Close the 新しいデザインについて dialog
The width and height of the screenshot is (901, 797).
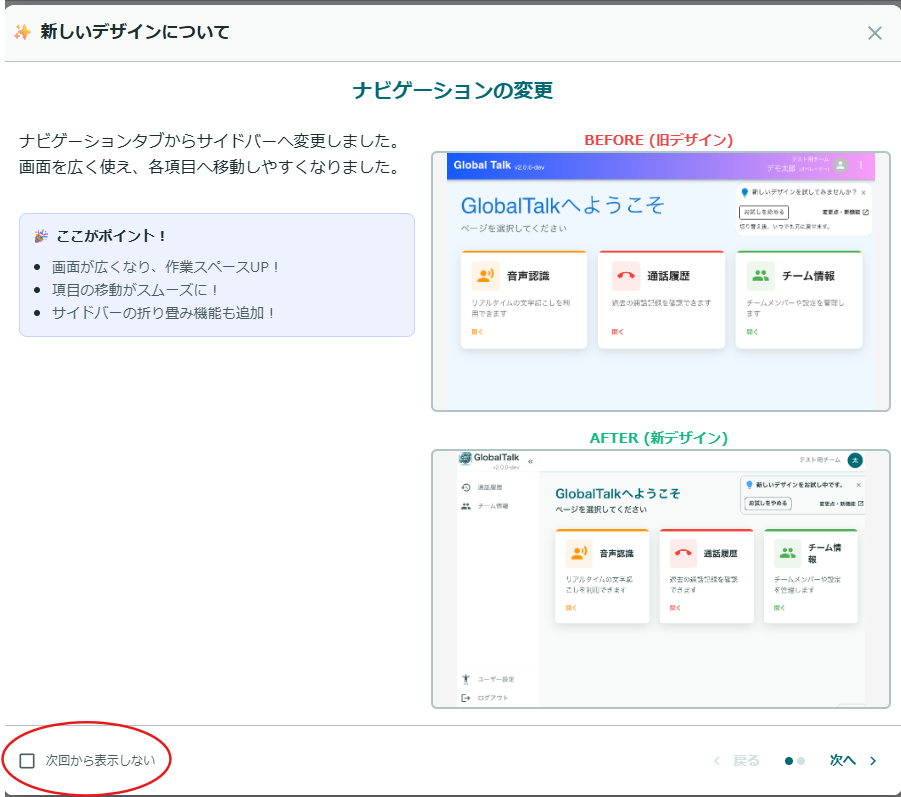point(875,33)
